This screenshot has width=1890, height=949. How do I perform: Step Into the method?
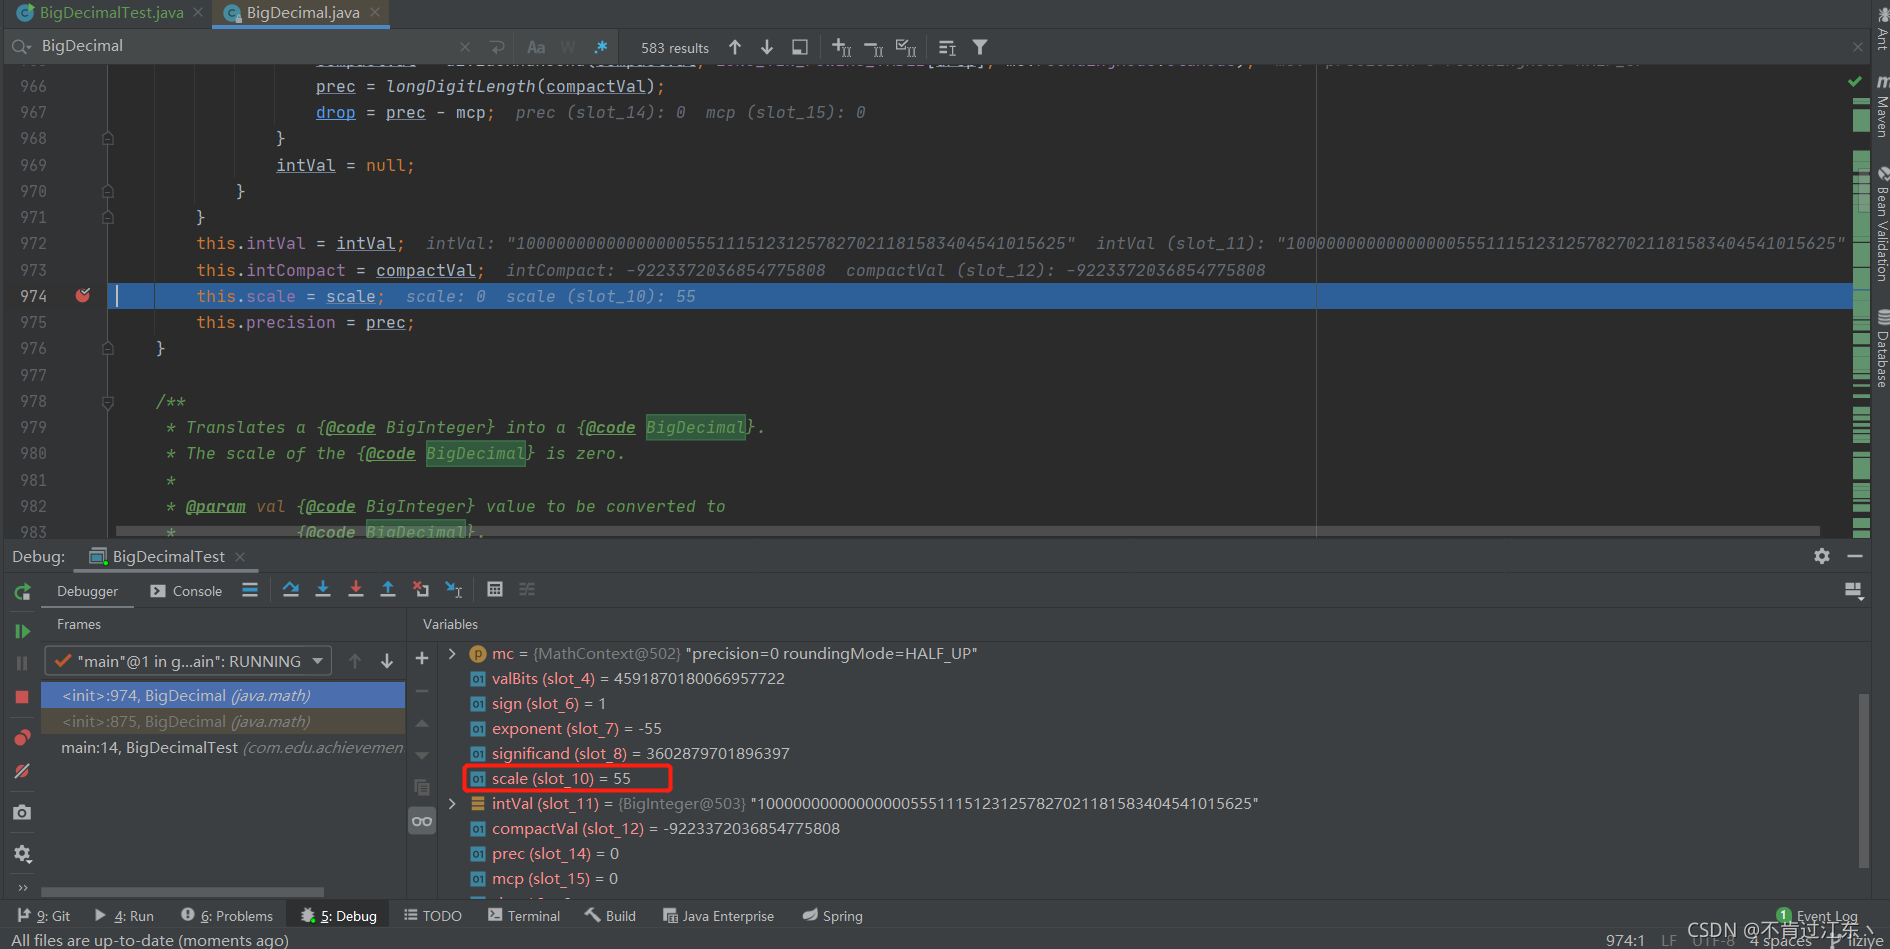[x=323, y=590]
